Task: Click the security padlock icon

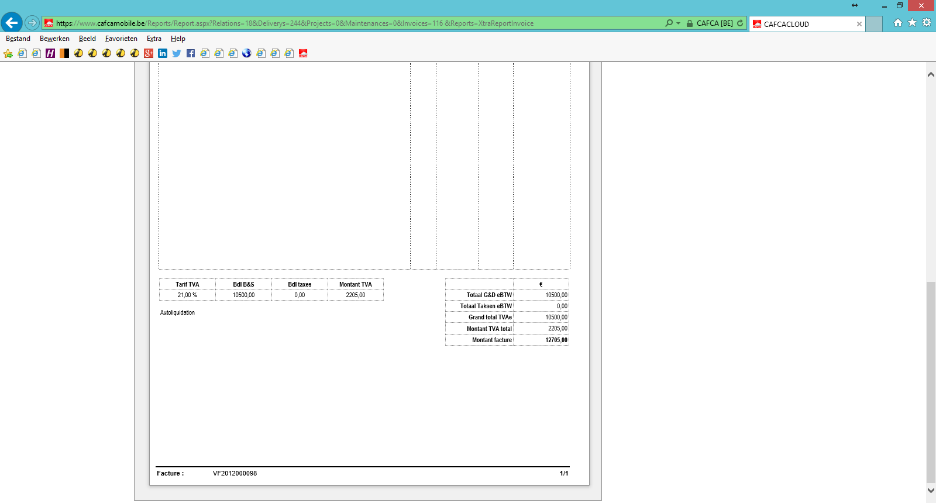Action: (x=689, y=23)
